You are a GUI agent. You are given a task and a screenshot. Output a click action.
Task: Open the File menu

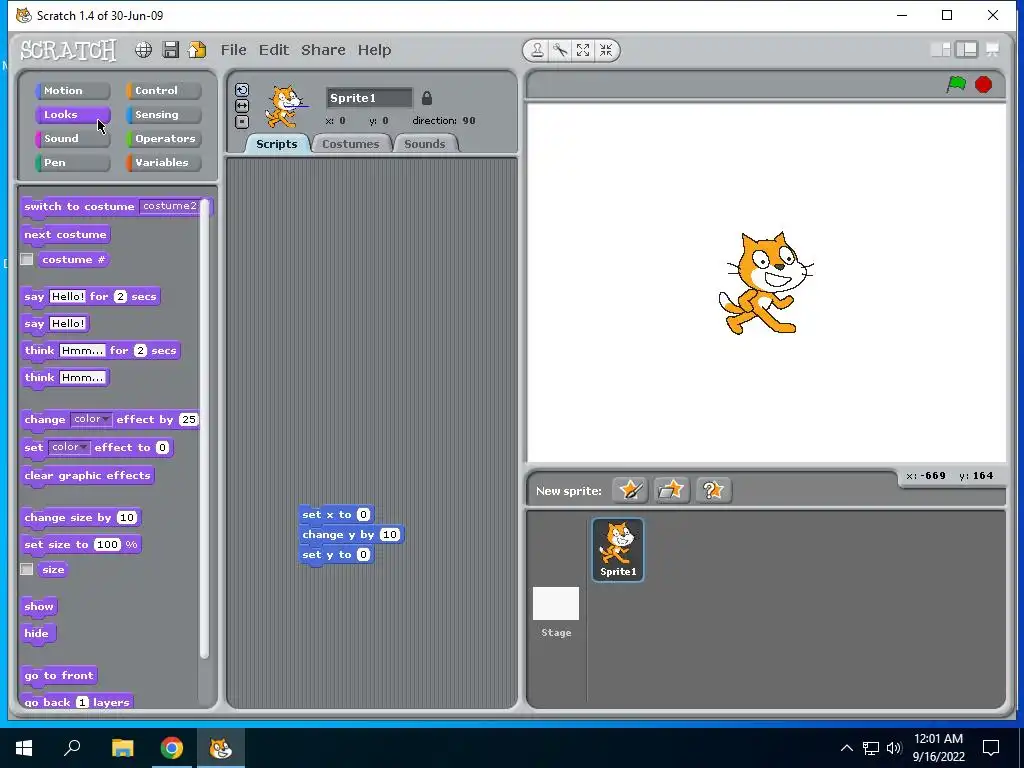click(233, 50)
